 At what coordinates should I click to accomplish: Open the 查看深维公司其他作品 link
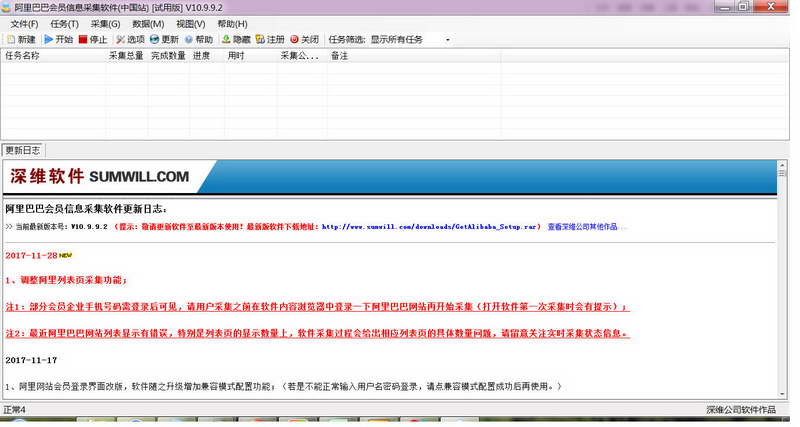582,227
